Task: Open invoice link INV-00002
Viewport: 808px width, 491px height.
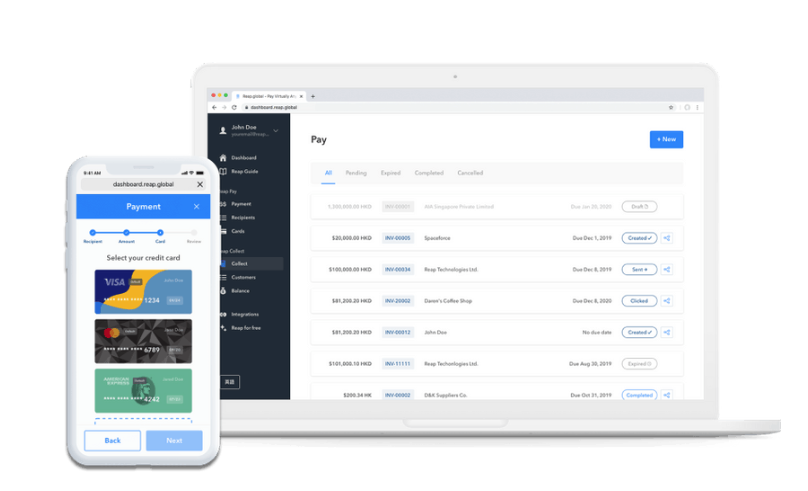Action: pos(398,395)
